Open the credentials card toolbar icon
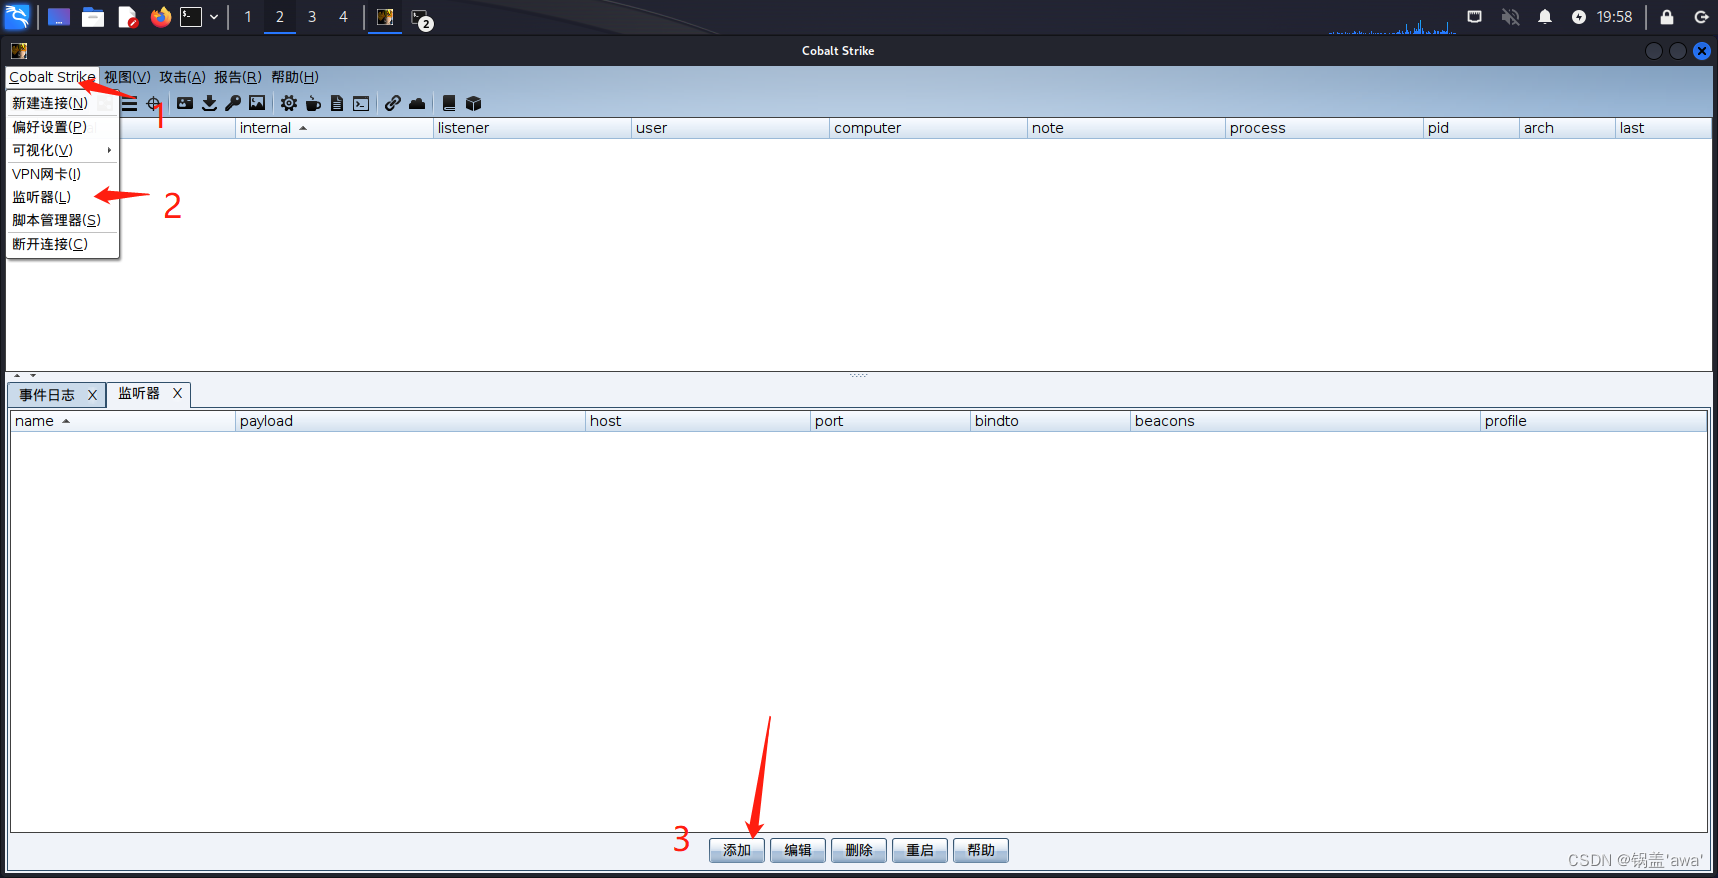 (185, 103)
